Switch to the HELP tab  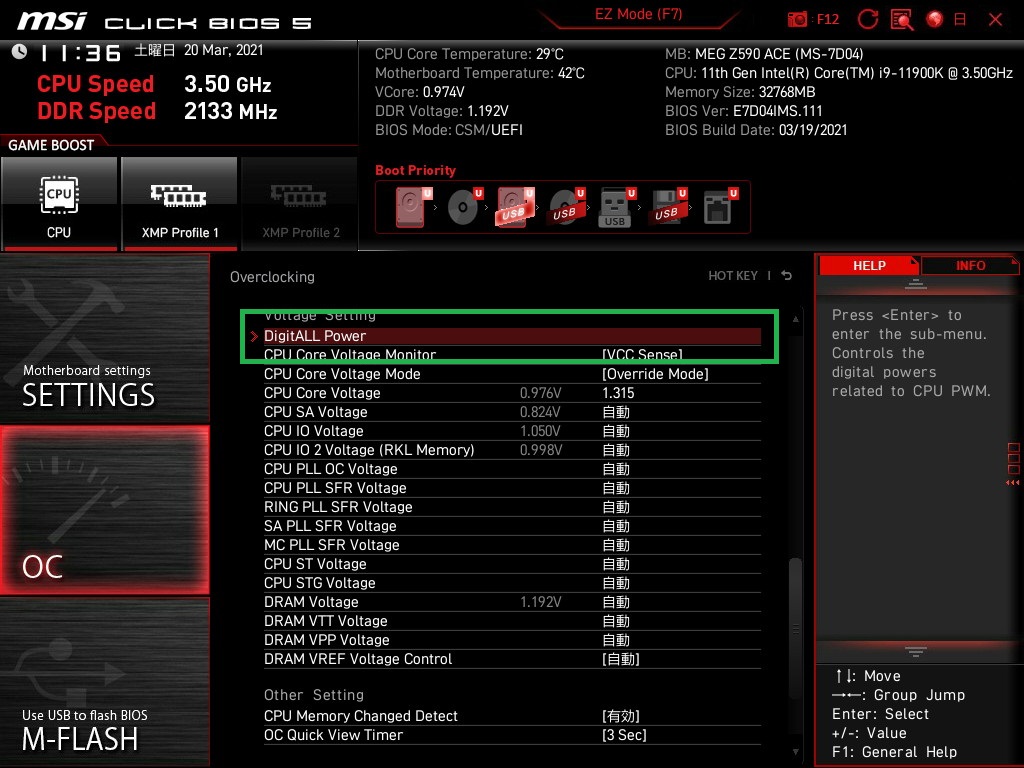click(869, 265)
